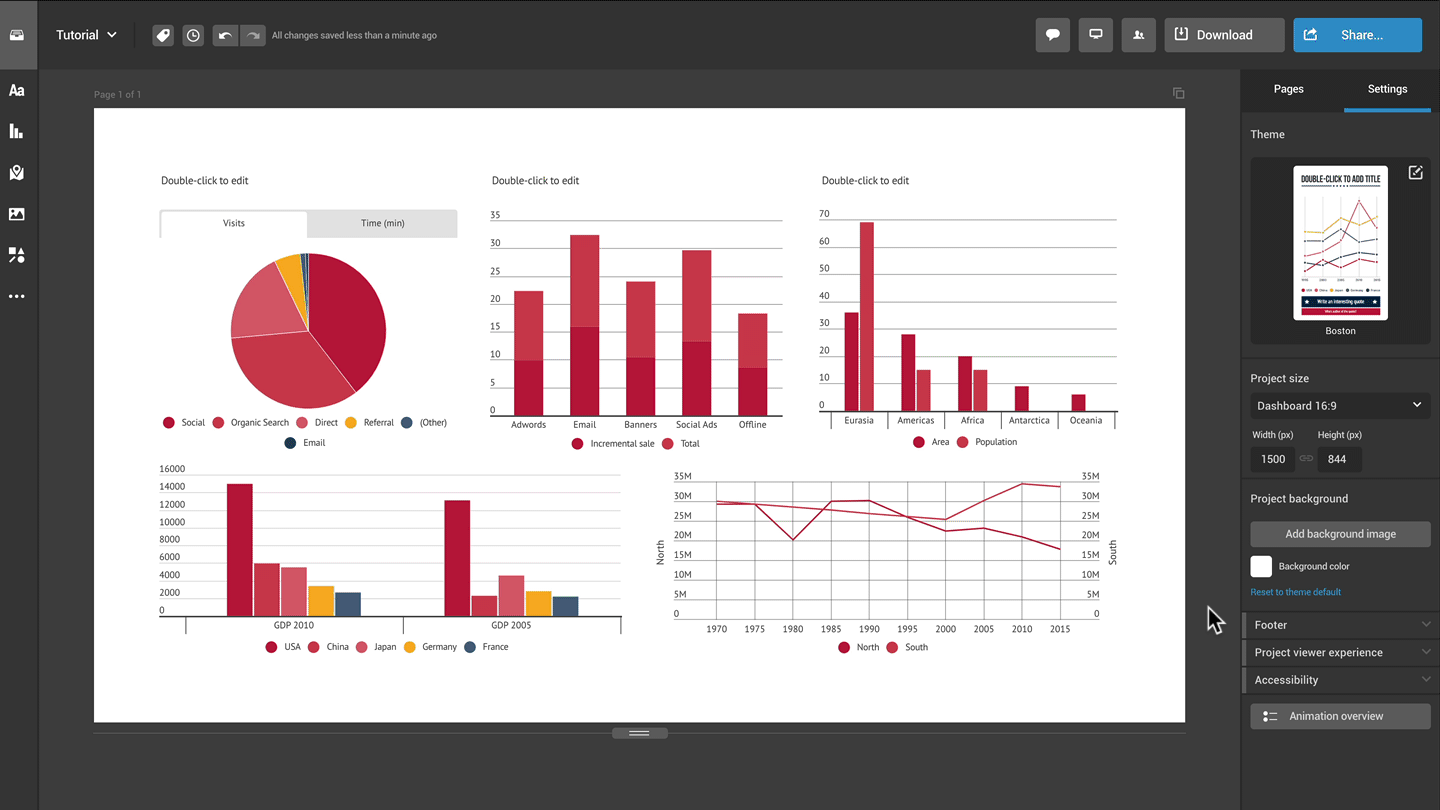Open the charts panel icon
1440x810 pixels.
pos(17,131)
